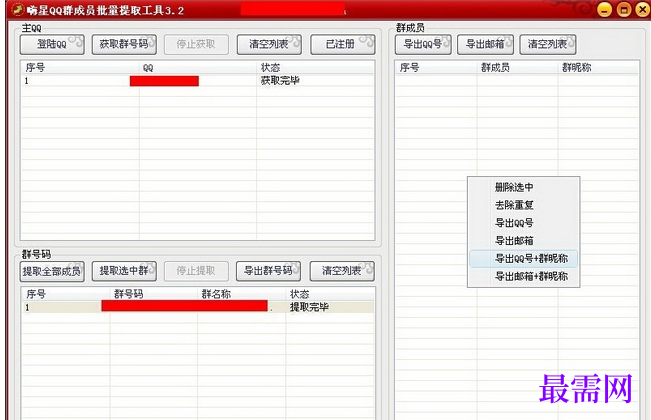Choose 导出邮箱+群昵称 from the context menu
The height and width of the screenshot is (420, 651).
[x=523, y=276]
